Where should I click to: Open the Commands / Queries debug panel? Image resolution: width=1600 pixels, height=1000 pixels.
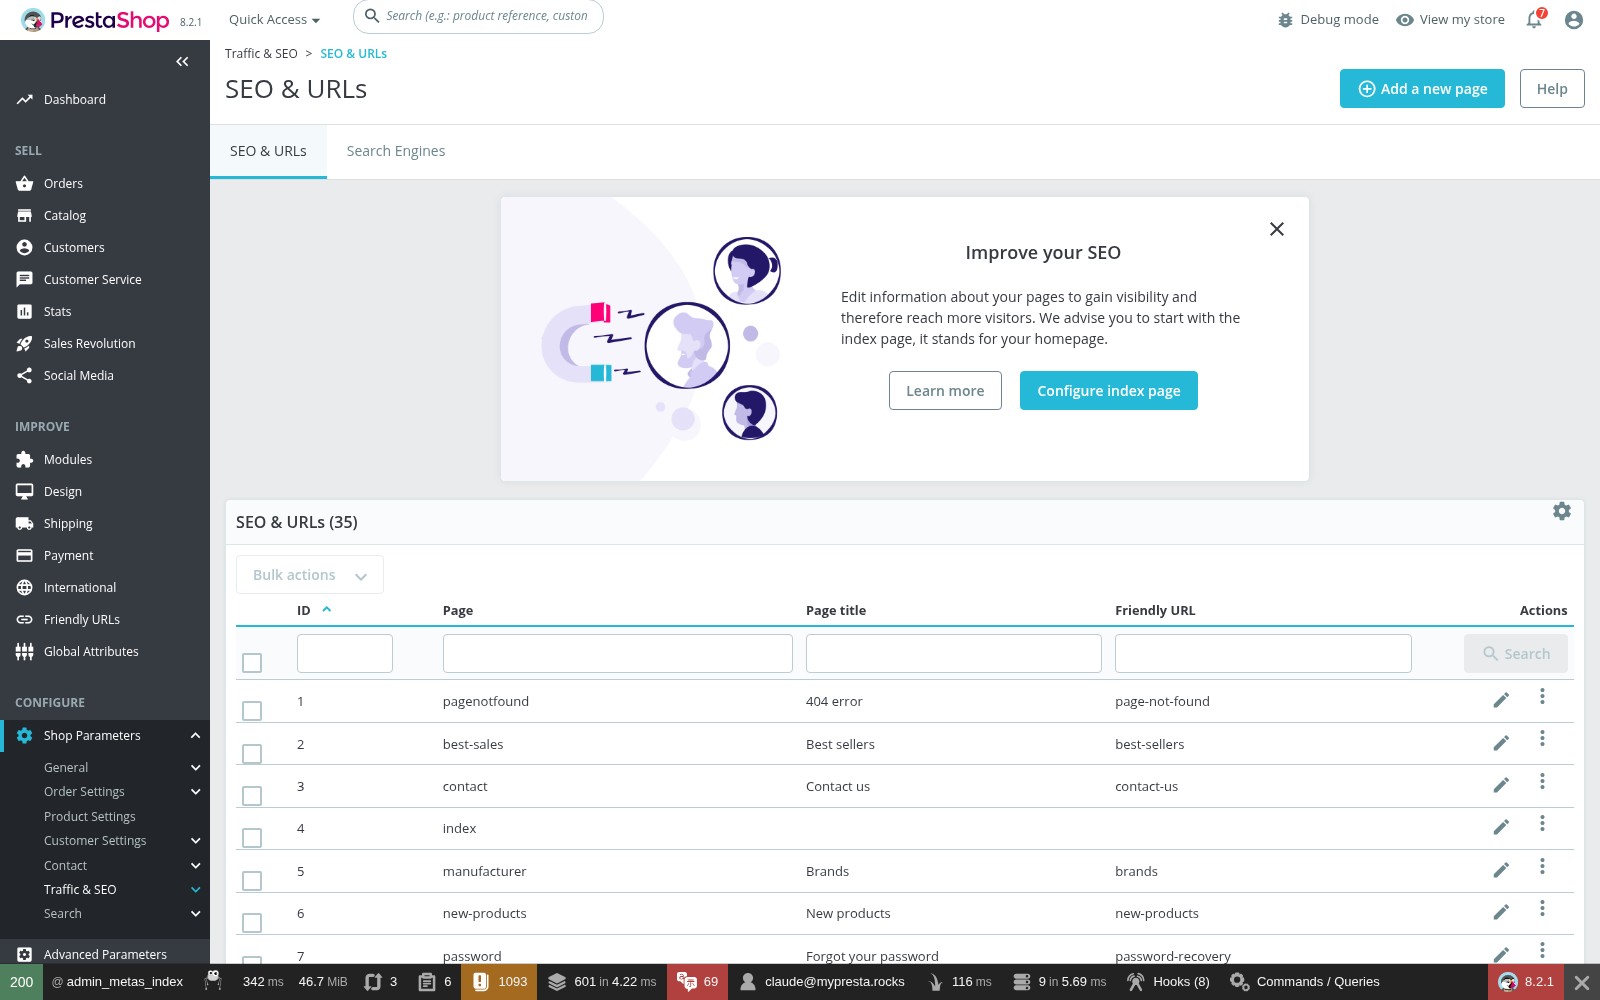coord(1304,982)
